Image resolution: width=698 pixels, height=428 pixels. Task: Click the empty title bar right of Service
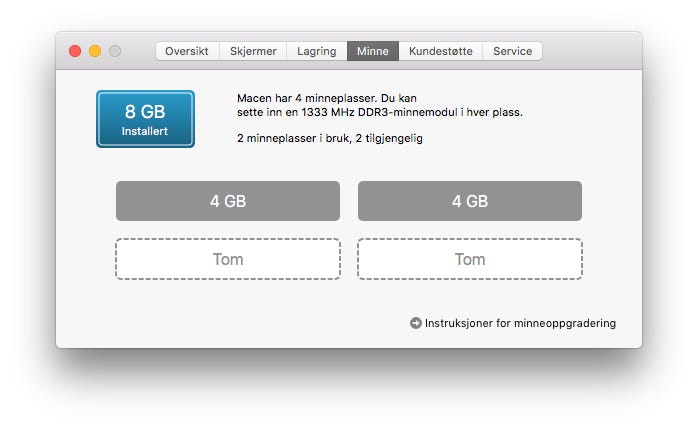coord(590,51)
